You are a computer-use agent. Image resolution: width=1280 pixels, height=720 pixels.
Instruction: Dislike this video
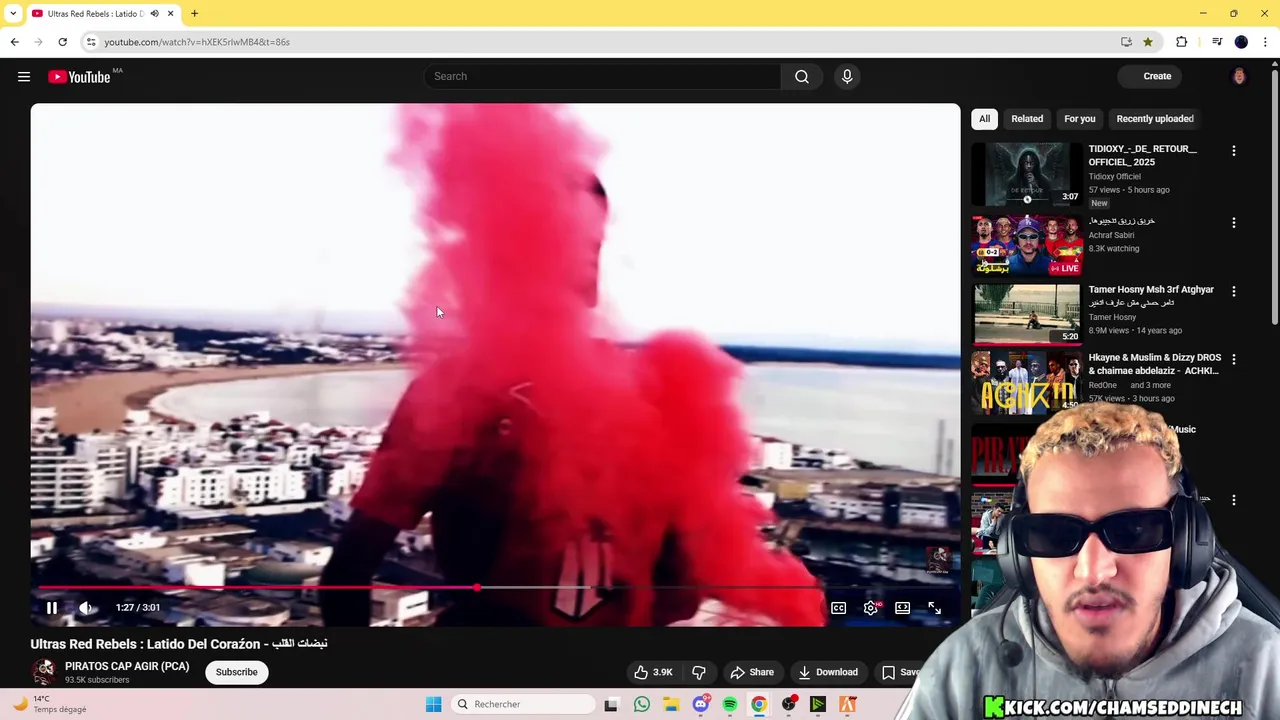[x=699, y=672]
